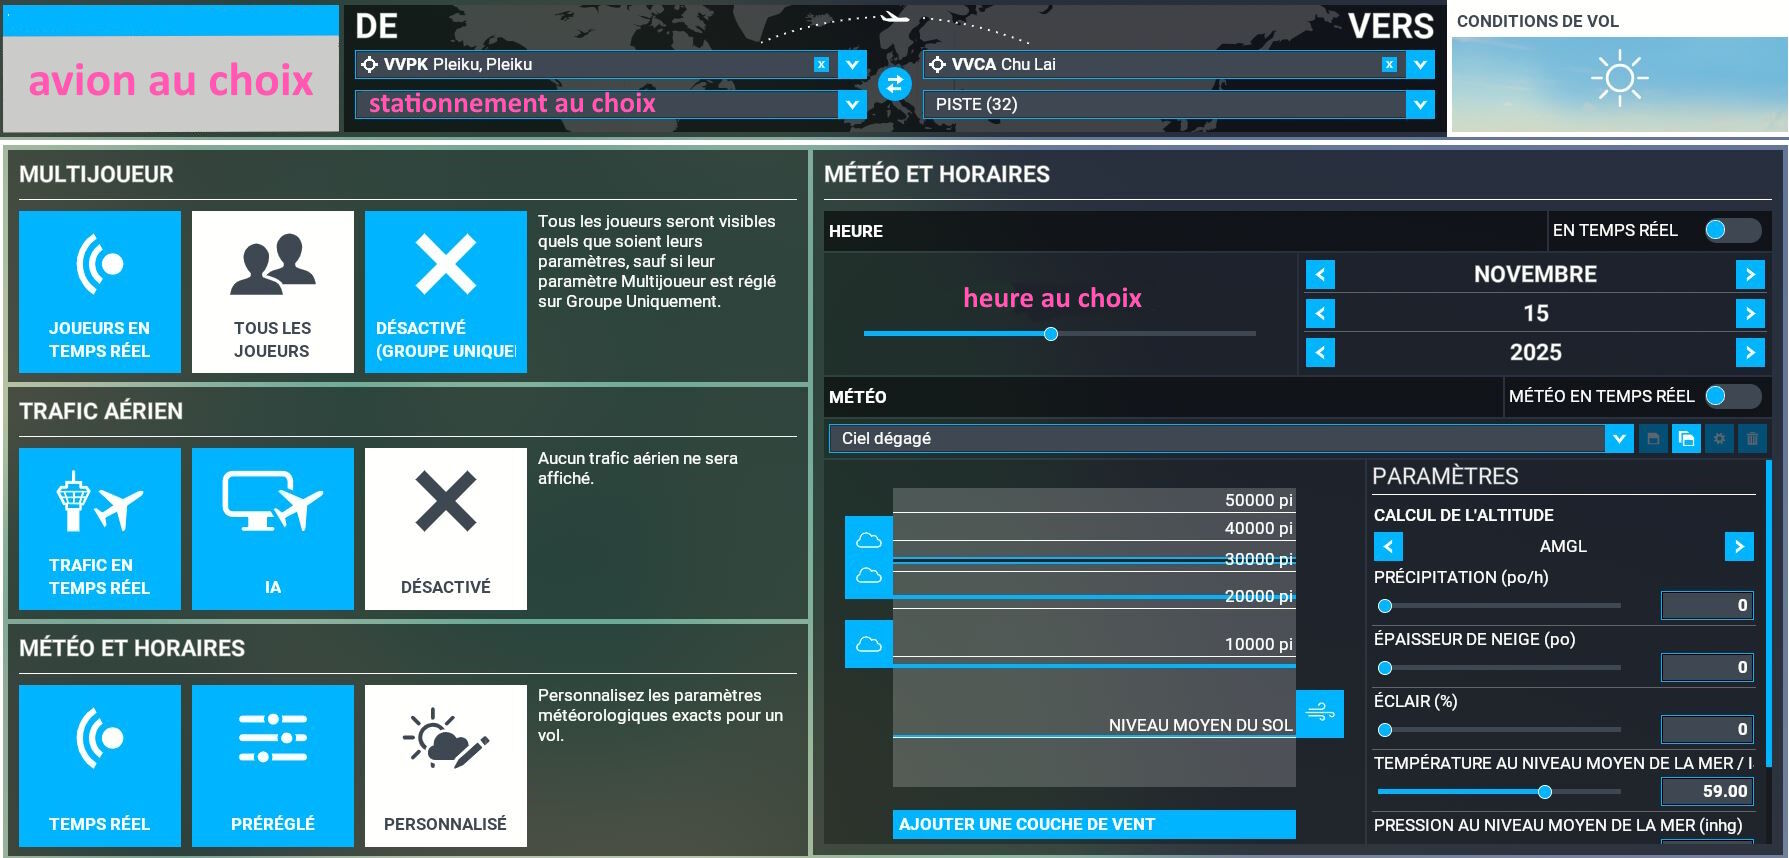
Task: Click the 30000 pi cloud layer icon
Action: click(869, 541)
